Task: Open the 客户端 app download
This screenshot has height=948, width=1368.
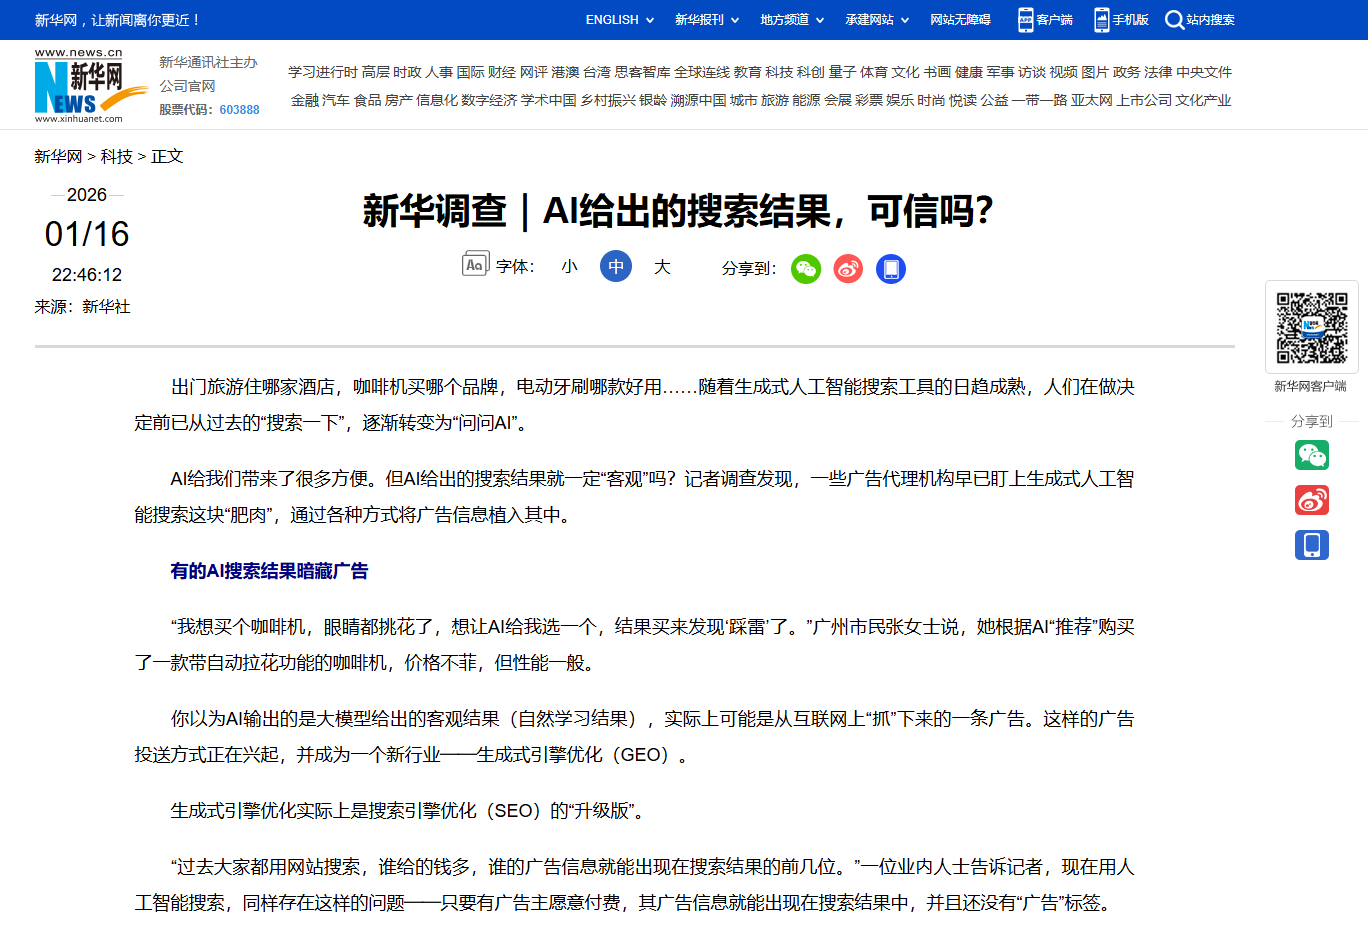Action: point(1045,20)
